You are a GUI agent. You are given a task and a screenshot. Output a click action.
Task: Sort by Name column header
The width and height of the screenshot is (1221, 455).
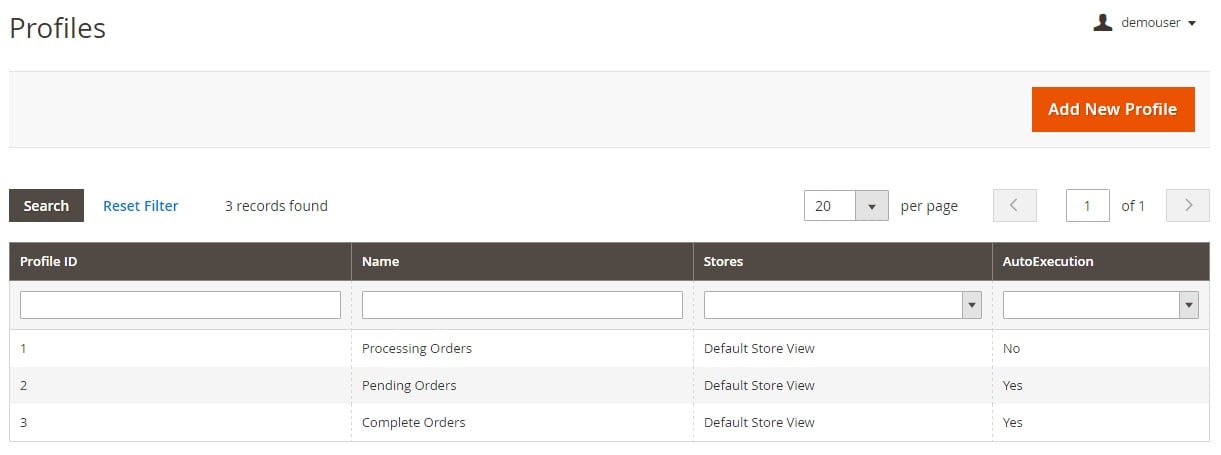click(x=380, y=261)
